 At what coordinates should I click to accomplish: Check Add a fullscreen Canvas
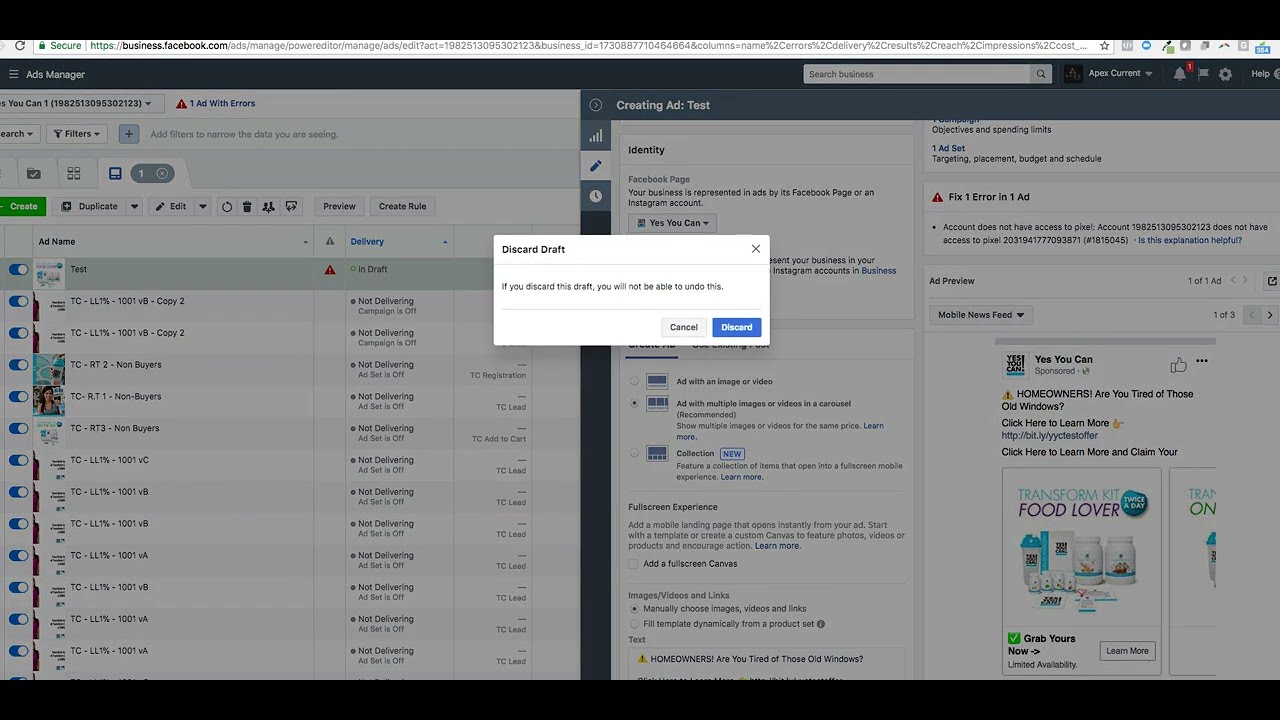(633, 564)
